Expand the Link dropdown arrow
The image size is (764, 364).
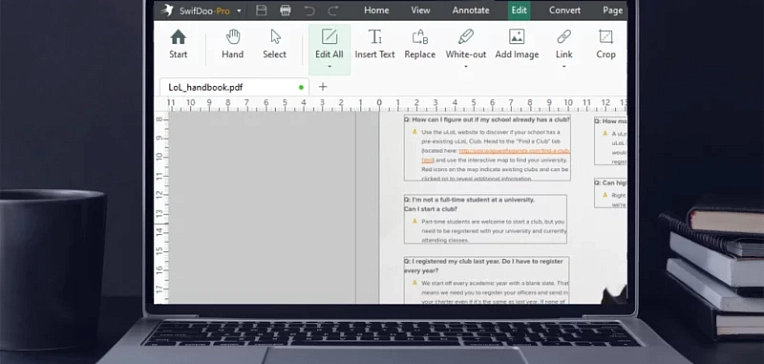coord(564,66)
